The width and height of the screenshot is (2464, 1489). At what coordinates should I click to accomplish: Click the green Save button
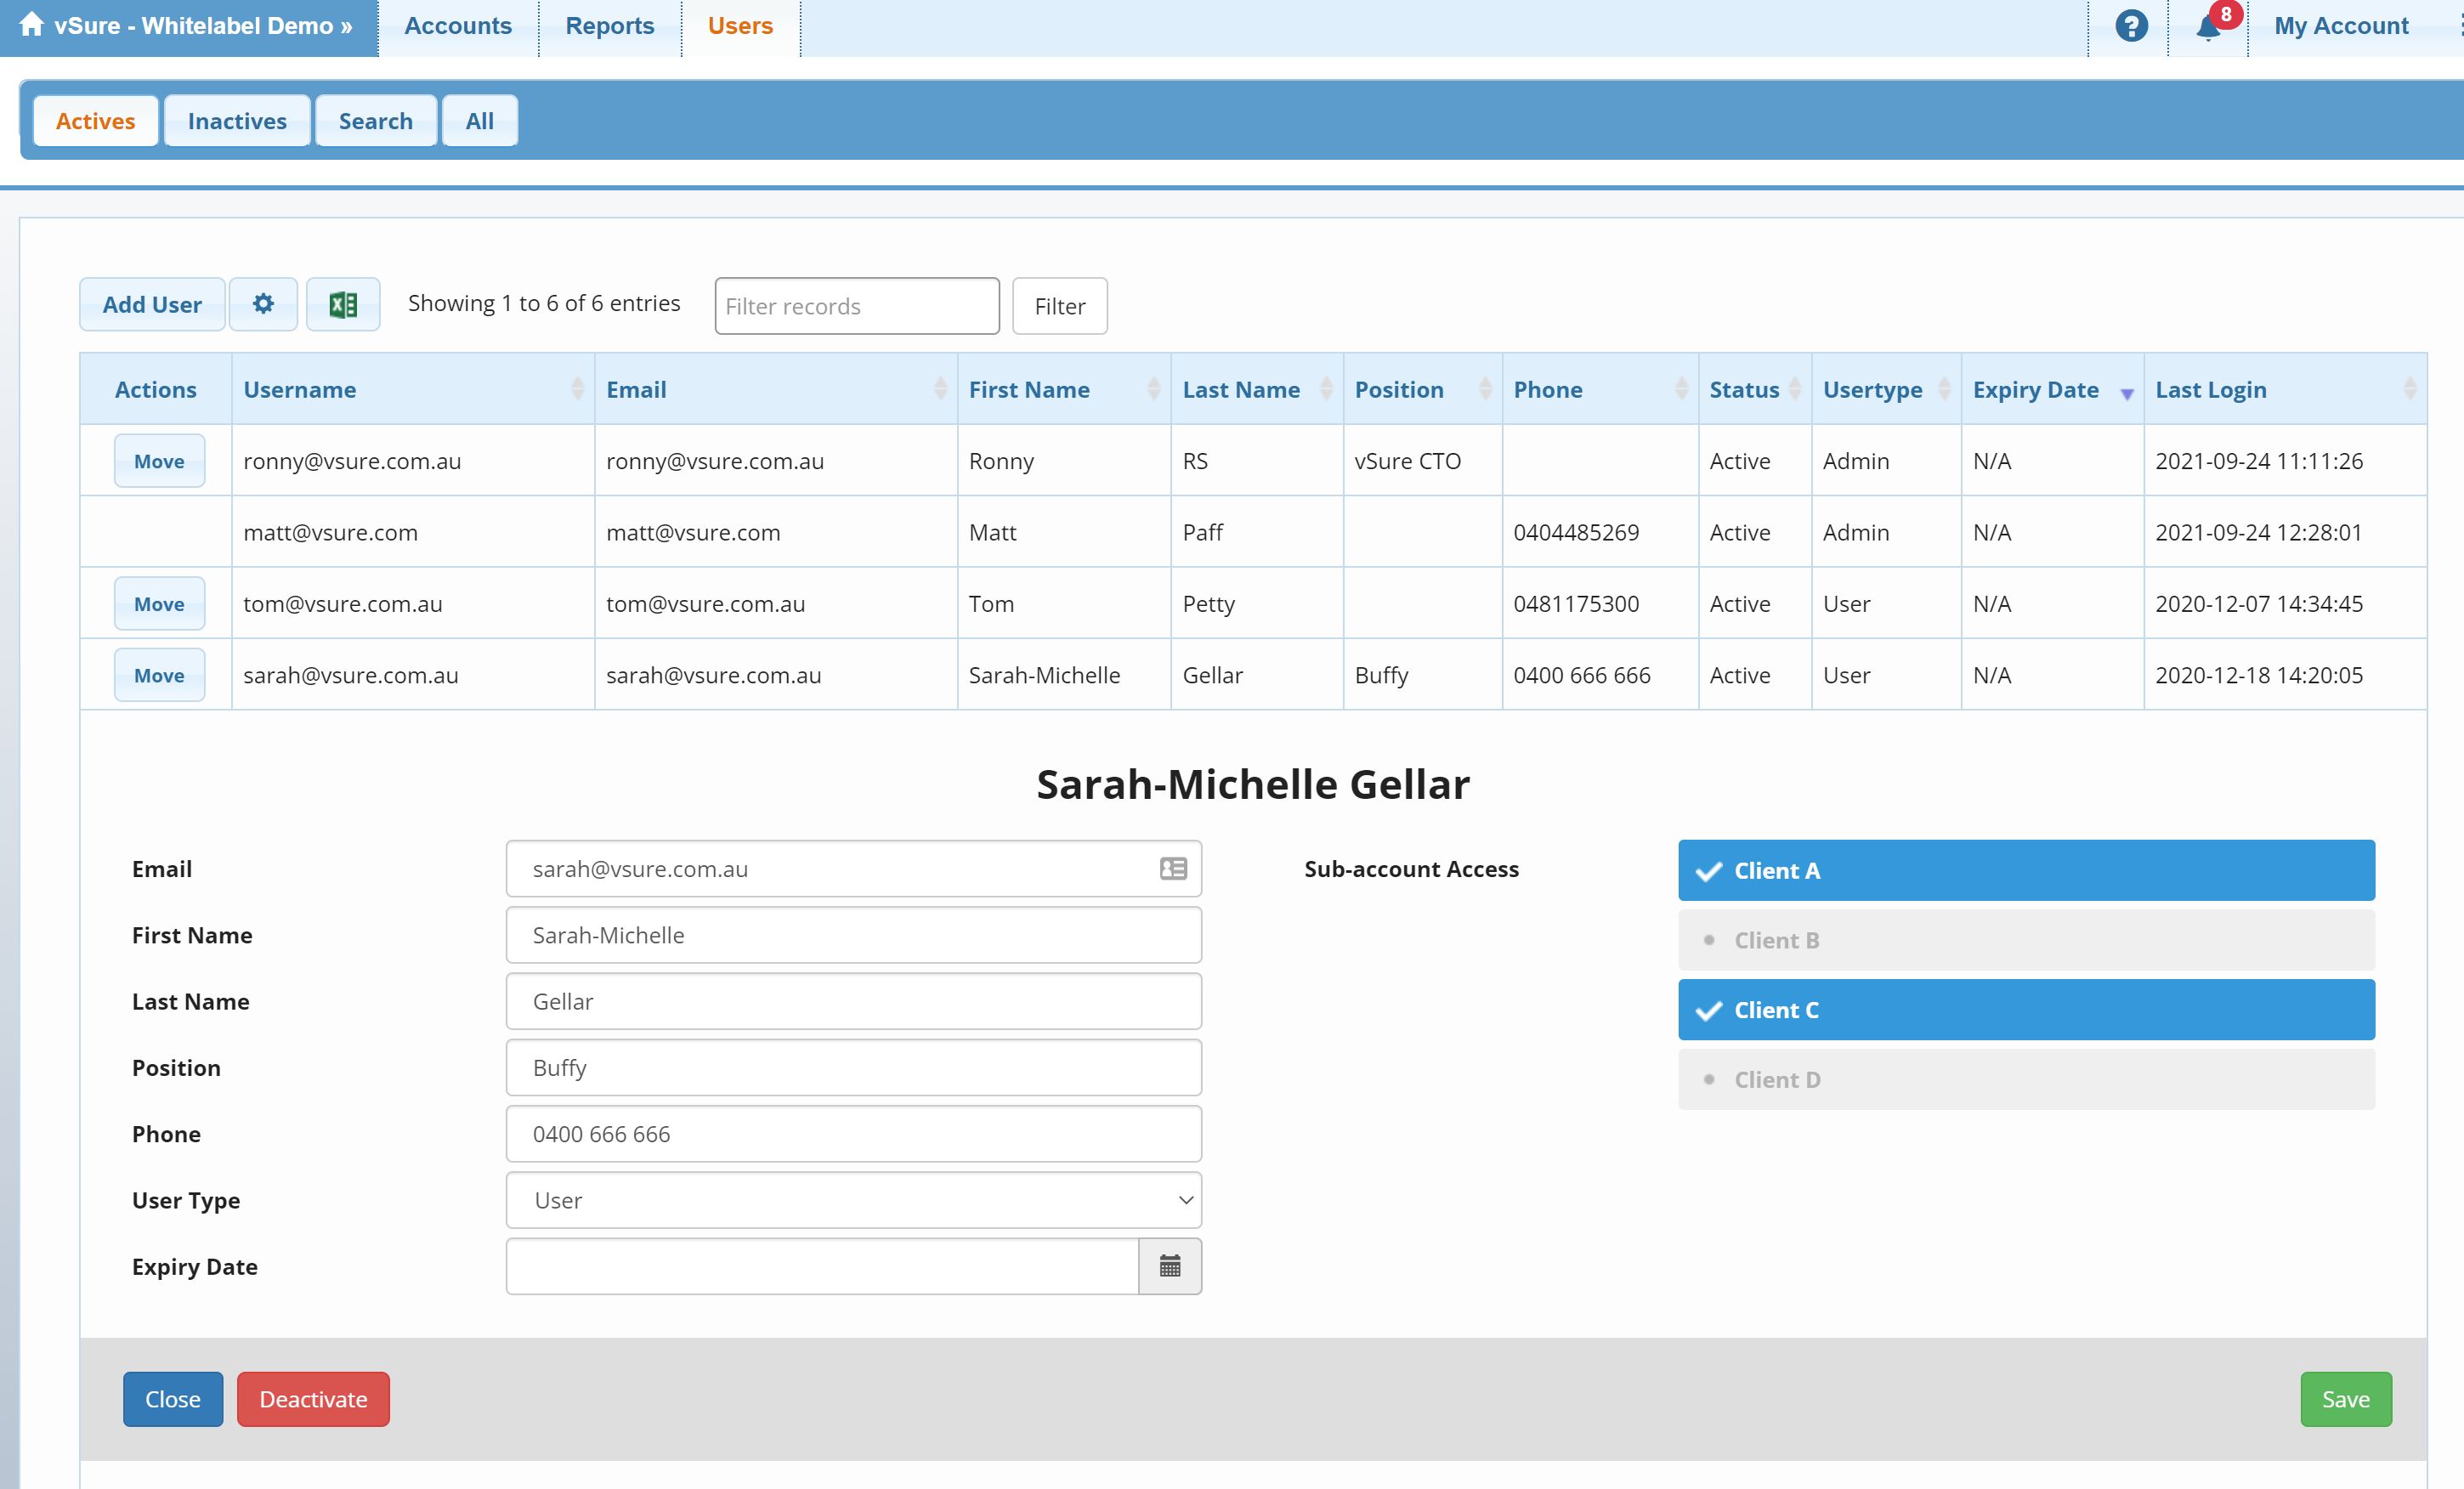point(2345,1398)
